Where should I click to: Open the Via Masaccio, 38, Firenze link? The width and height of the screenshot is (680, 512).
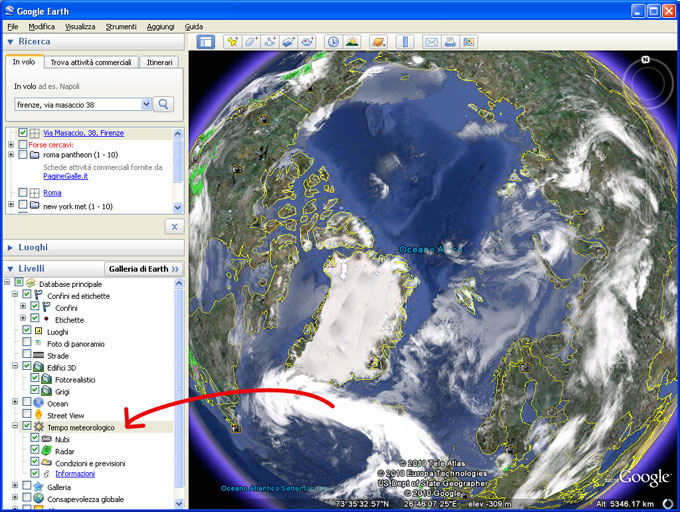[x=83, y=133]
